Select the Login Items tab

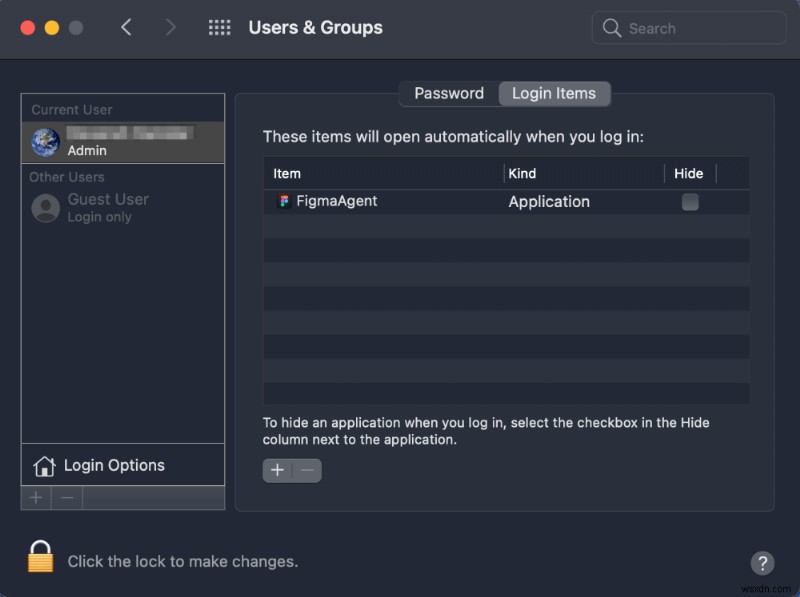554,93
